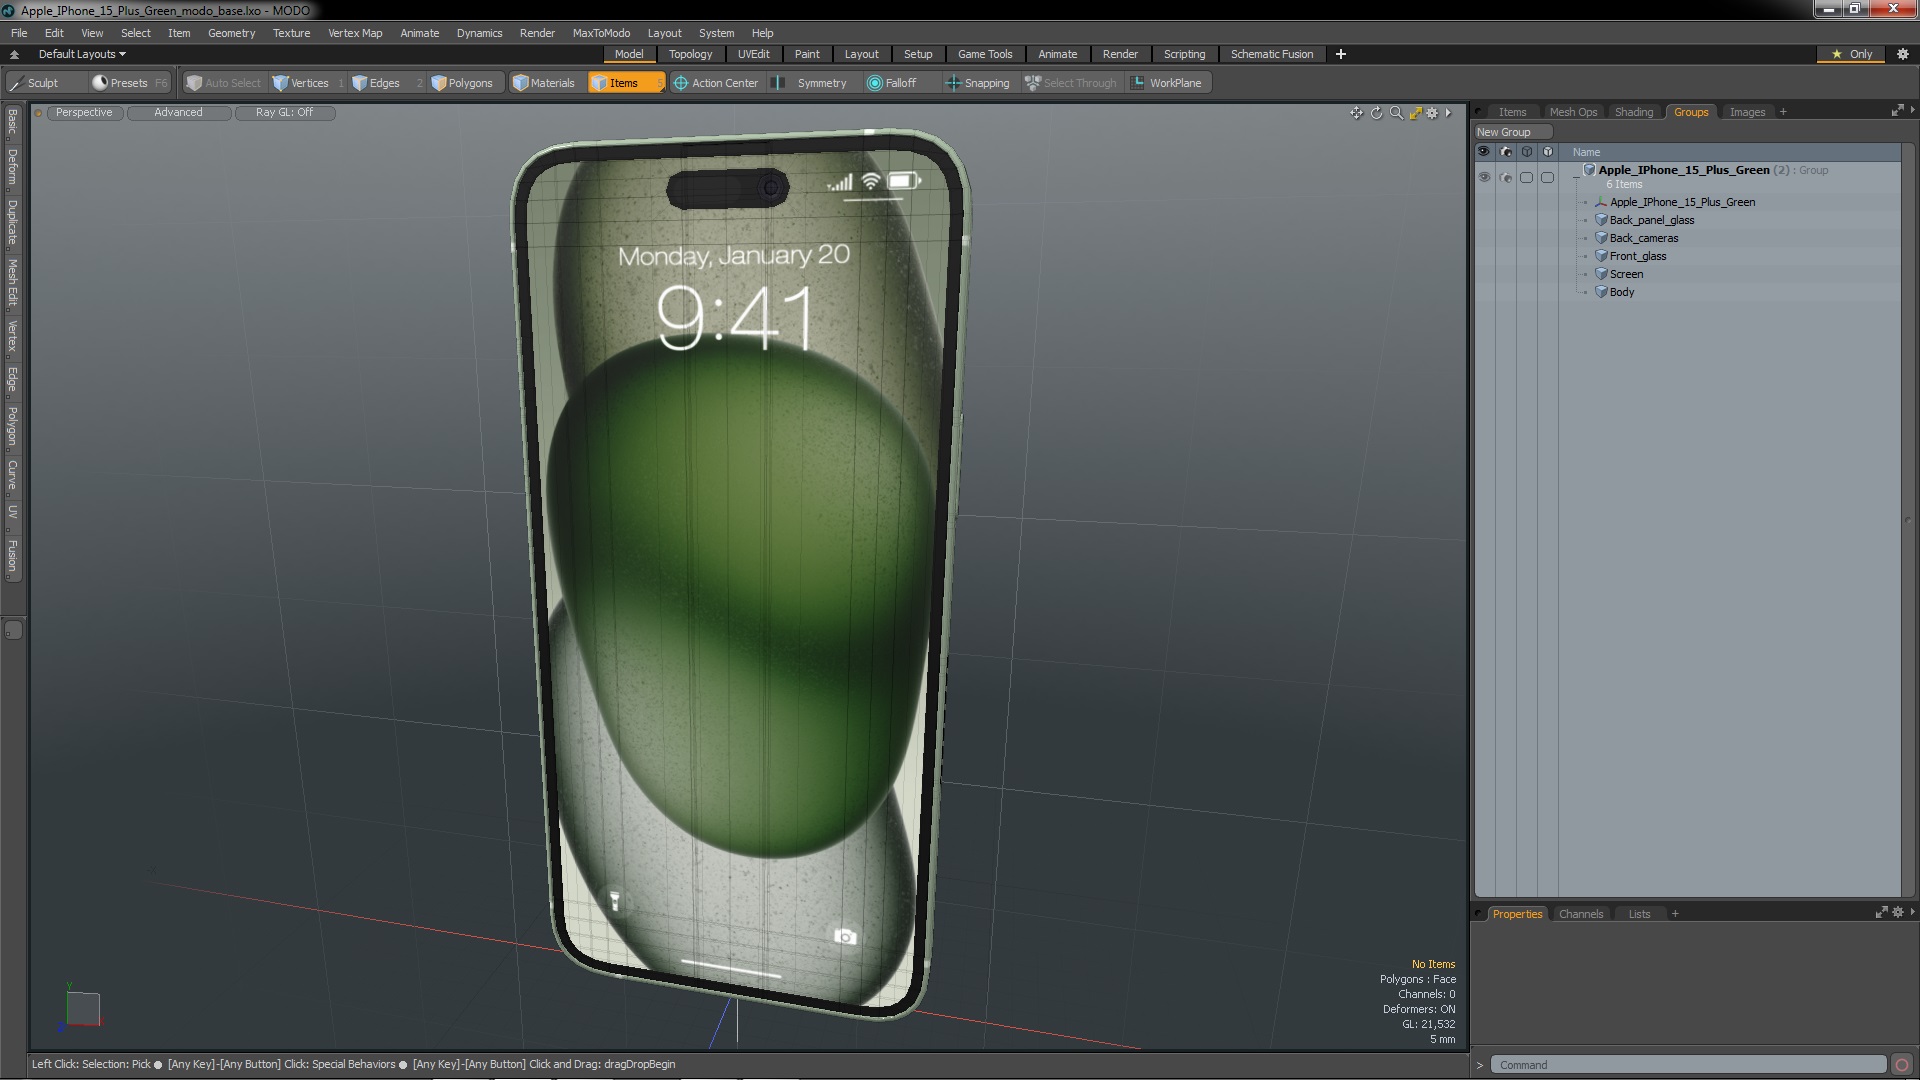Open the Texture menu

[291, 33]
